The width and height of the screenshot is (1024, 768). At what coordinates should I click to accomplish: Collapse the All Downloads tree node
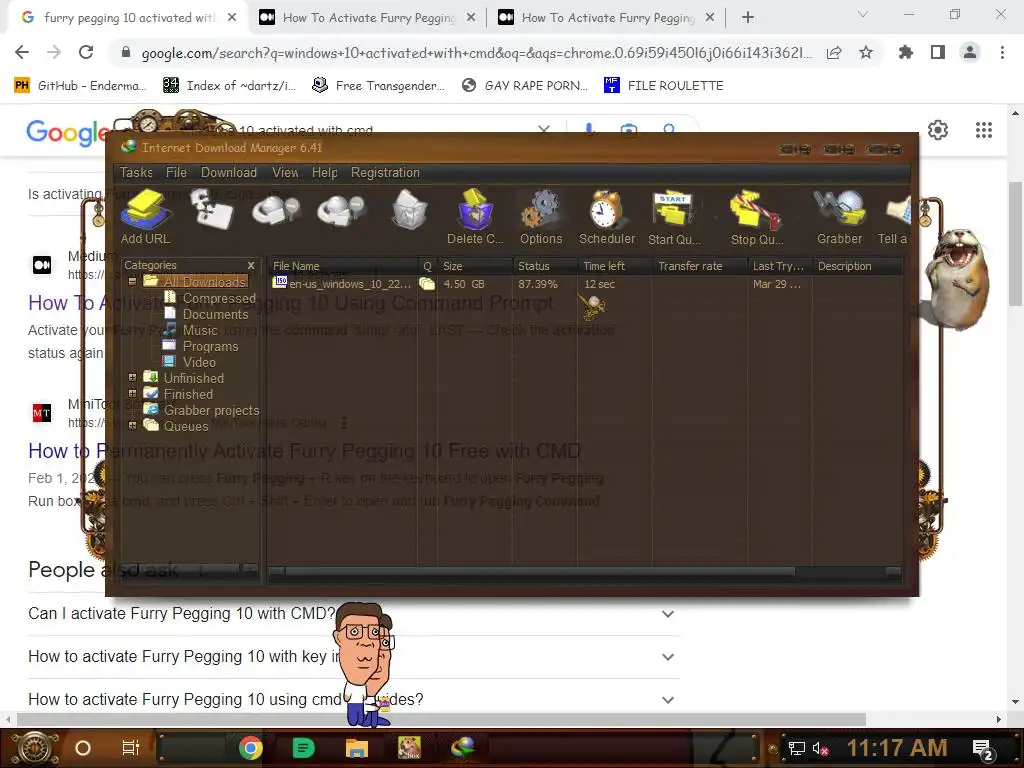pos(132,281)
